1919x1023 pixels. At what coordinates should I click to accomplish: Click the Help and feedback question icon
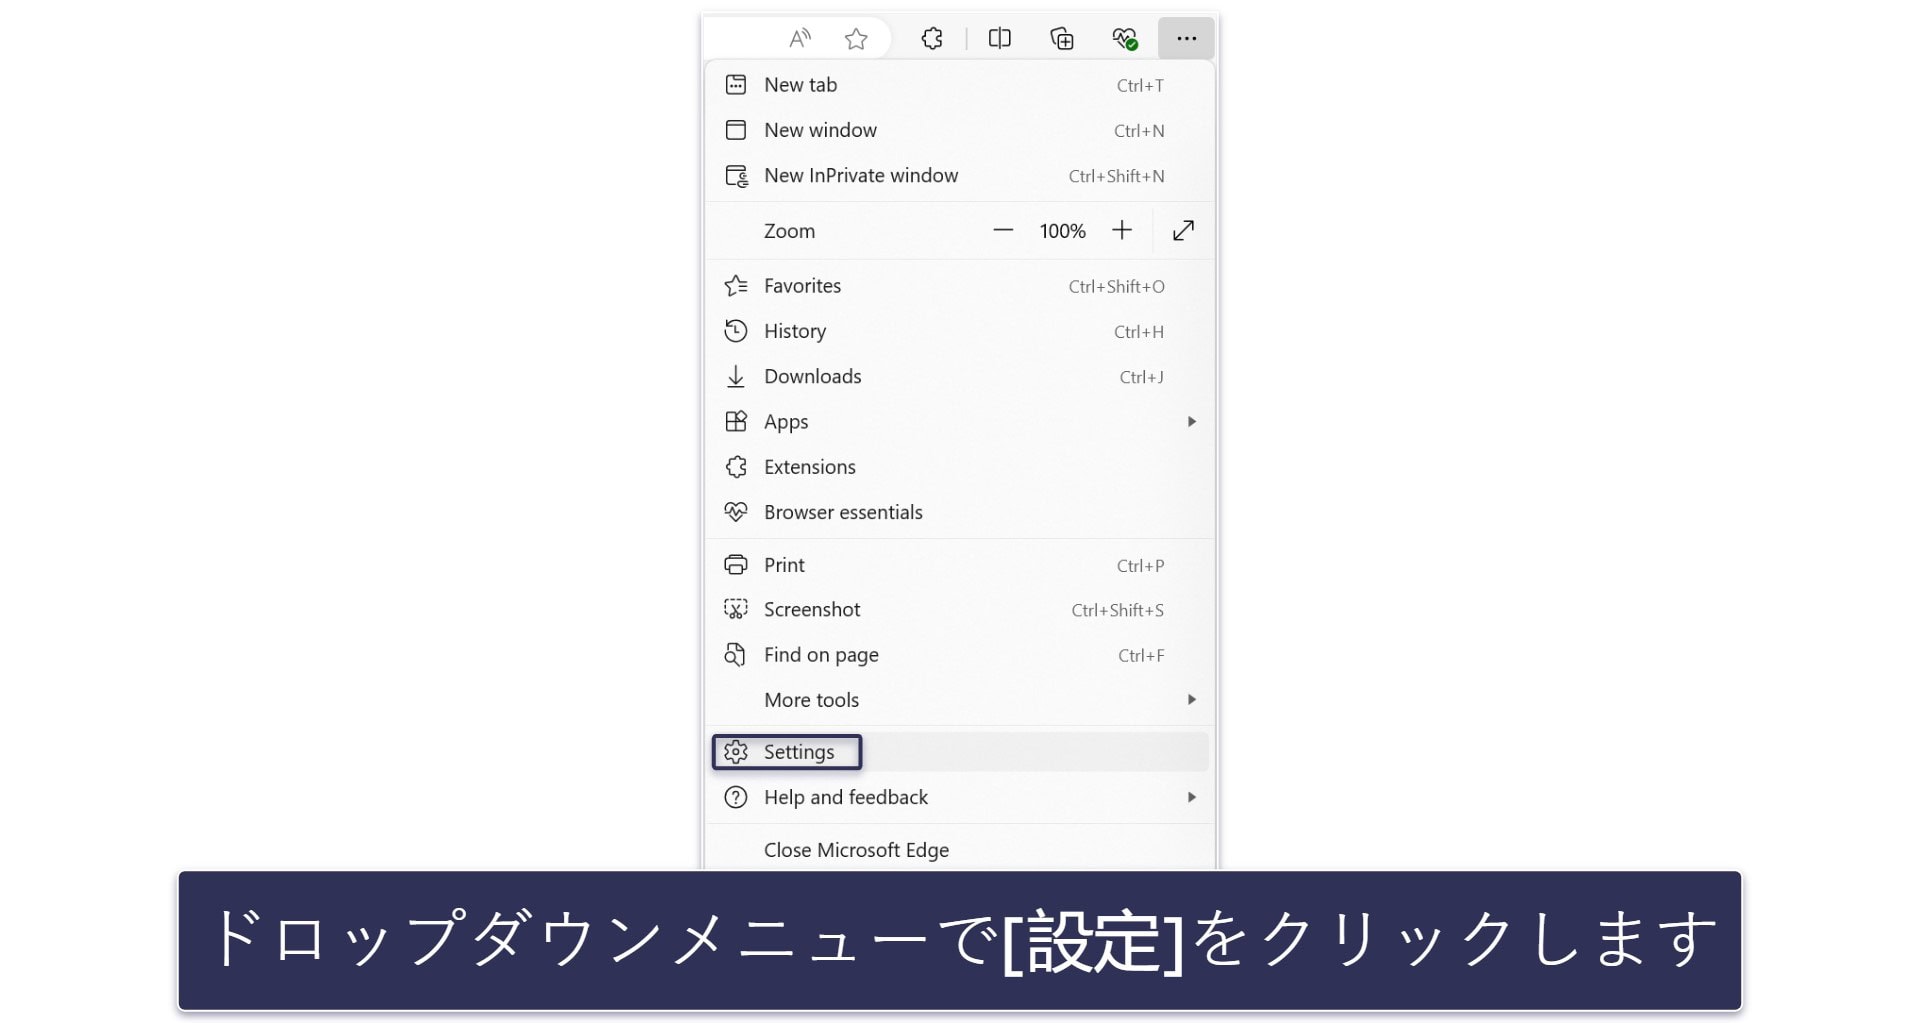736,797
